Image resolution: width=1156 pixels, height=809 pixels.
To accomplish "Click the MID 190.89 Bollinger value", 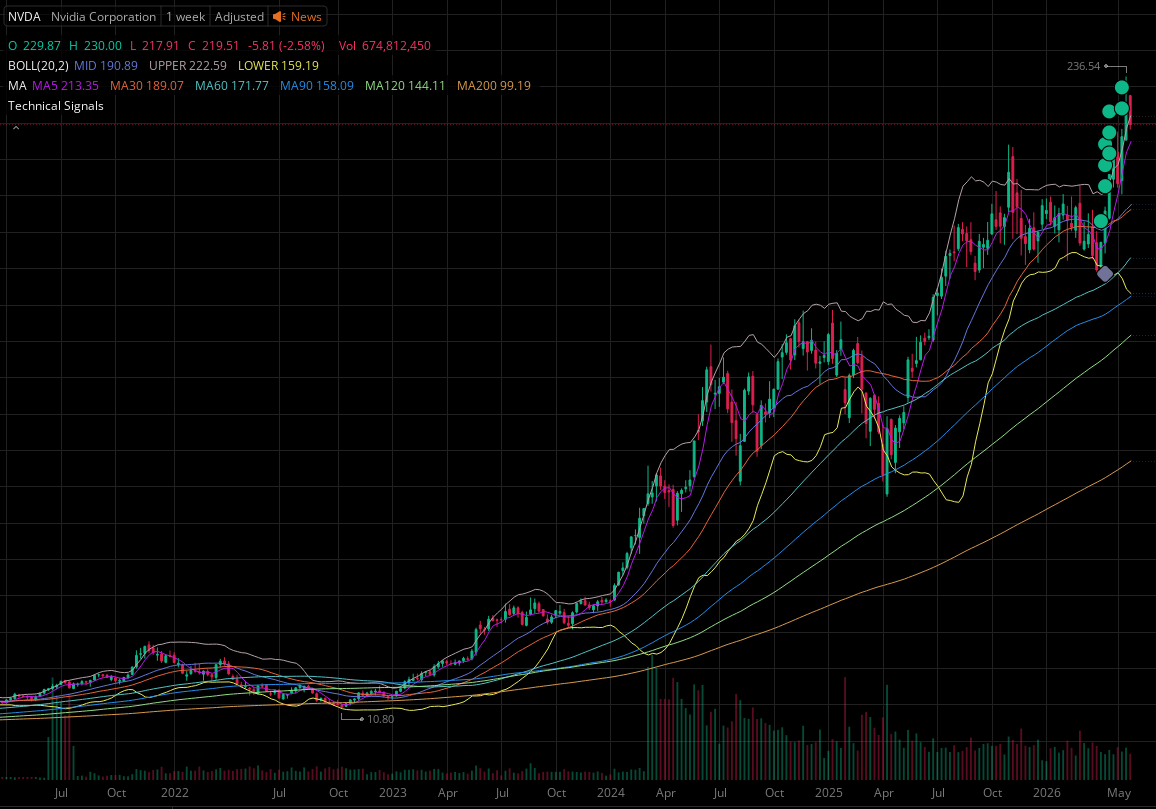I will tap(105, 66).
